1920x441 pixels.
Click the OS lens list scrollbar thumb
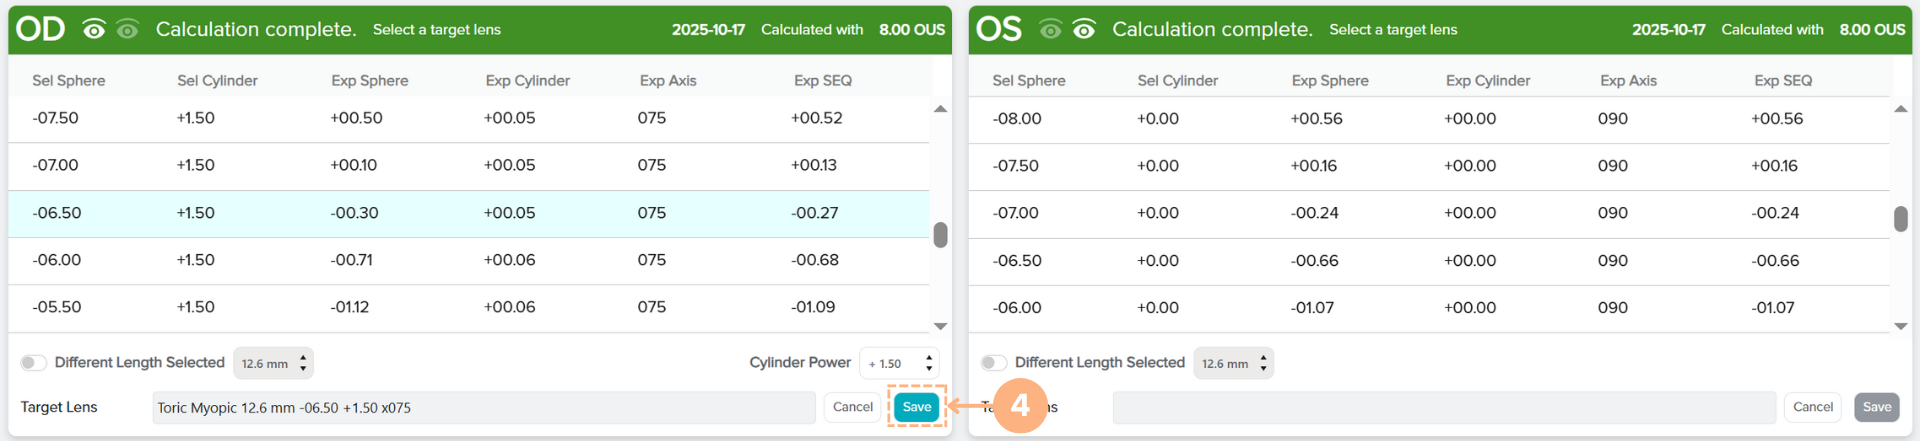click(1900, 219)
